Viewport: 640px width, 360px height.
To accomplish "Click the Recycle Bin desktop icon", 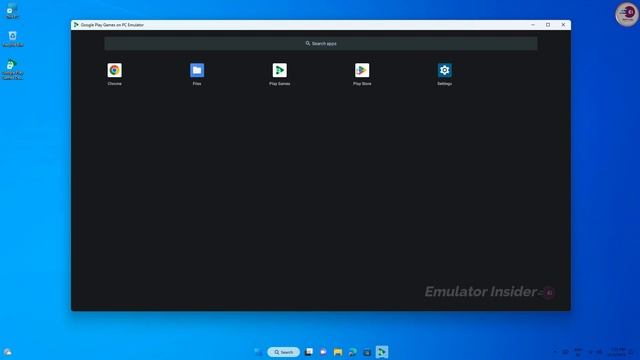I will click(x=13, y=39).
